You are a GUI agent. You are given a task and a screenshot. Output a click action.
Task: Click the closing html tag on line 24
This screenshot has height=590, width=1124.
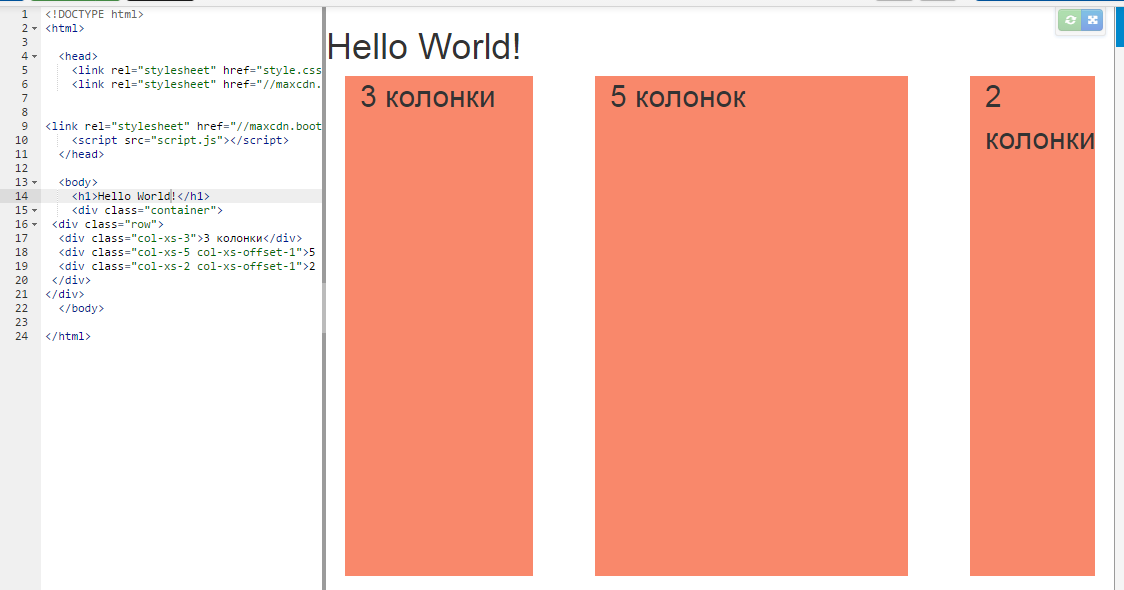(x=66, y=336)
